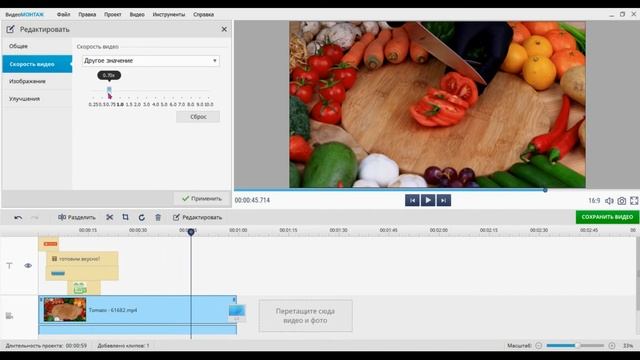Click the Разделить split button
Screen dimensions: 640x360
[x=76, y=218]
